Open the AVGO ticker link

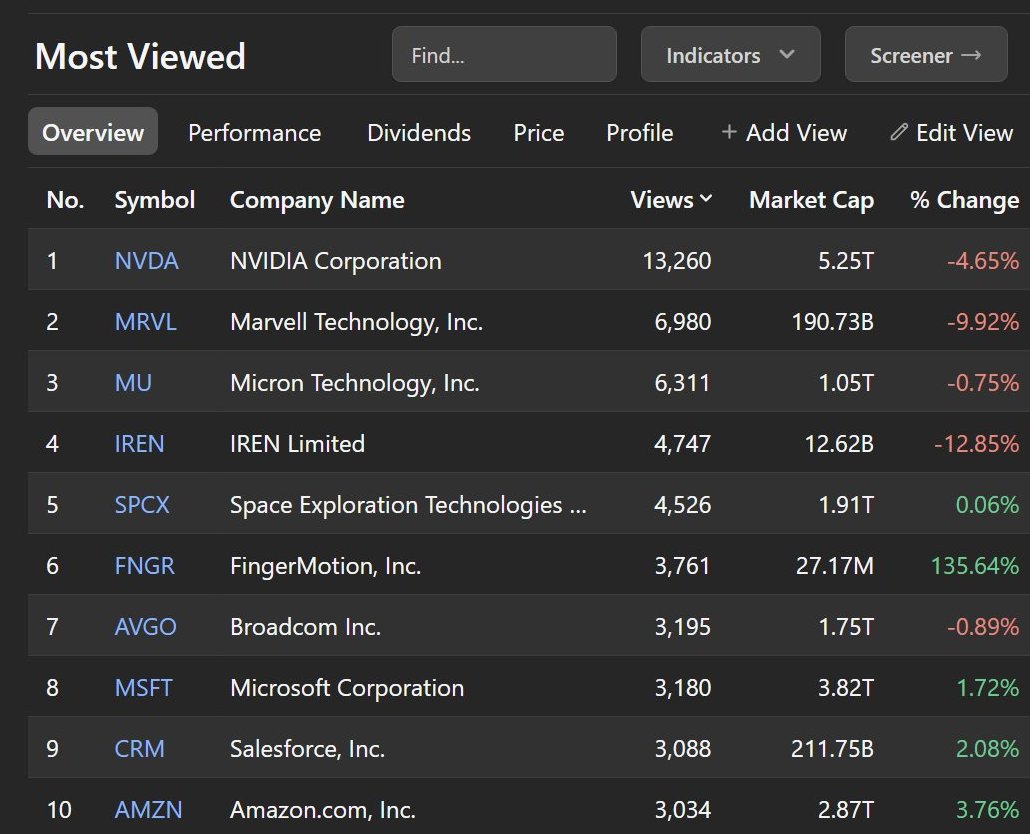[145, 626]
